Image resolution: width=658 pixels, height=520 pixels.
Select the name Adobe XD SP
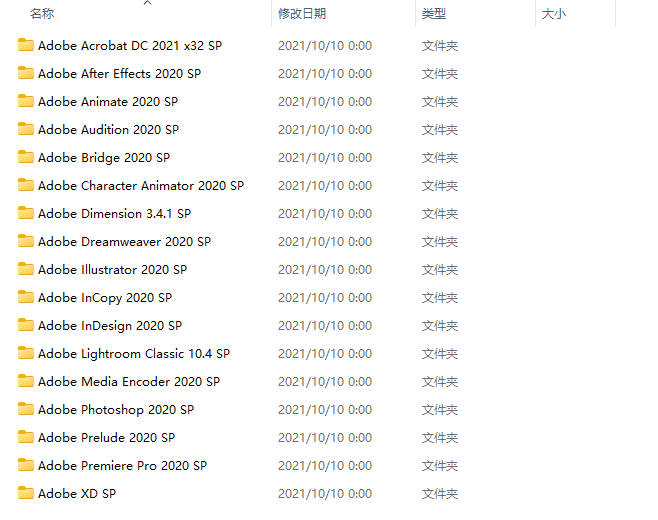click(77, 494)
